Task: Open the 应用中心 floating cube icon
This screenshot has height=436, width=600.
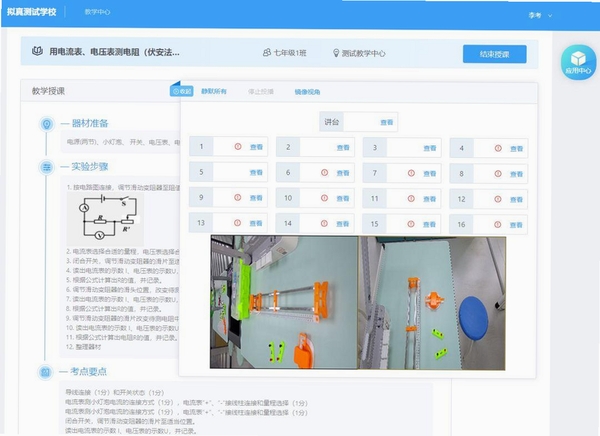Action: click(x=578, y=62)
